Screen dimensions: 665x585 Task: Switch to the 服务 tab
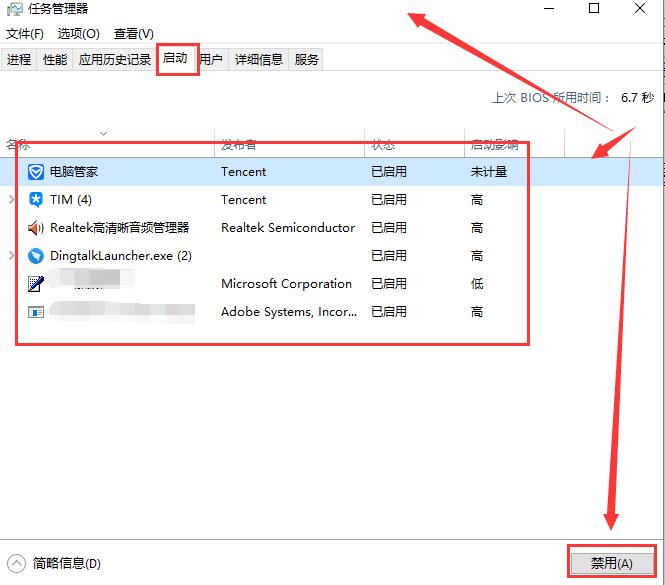[x=307, y=60]
